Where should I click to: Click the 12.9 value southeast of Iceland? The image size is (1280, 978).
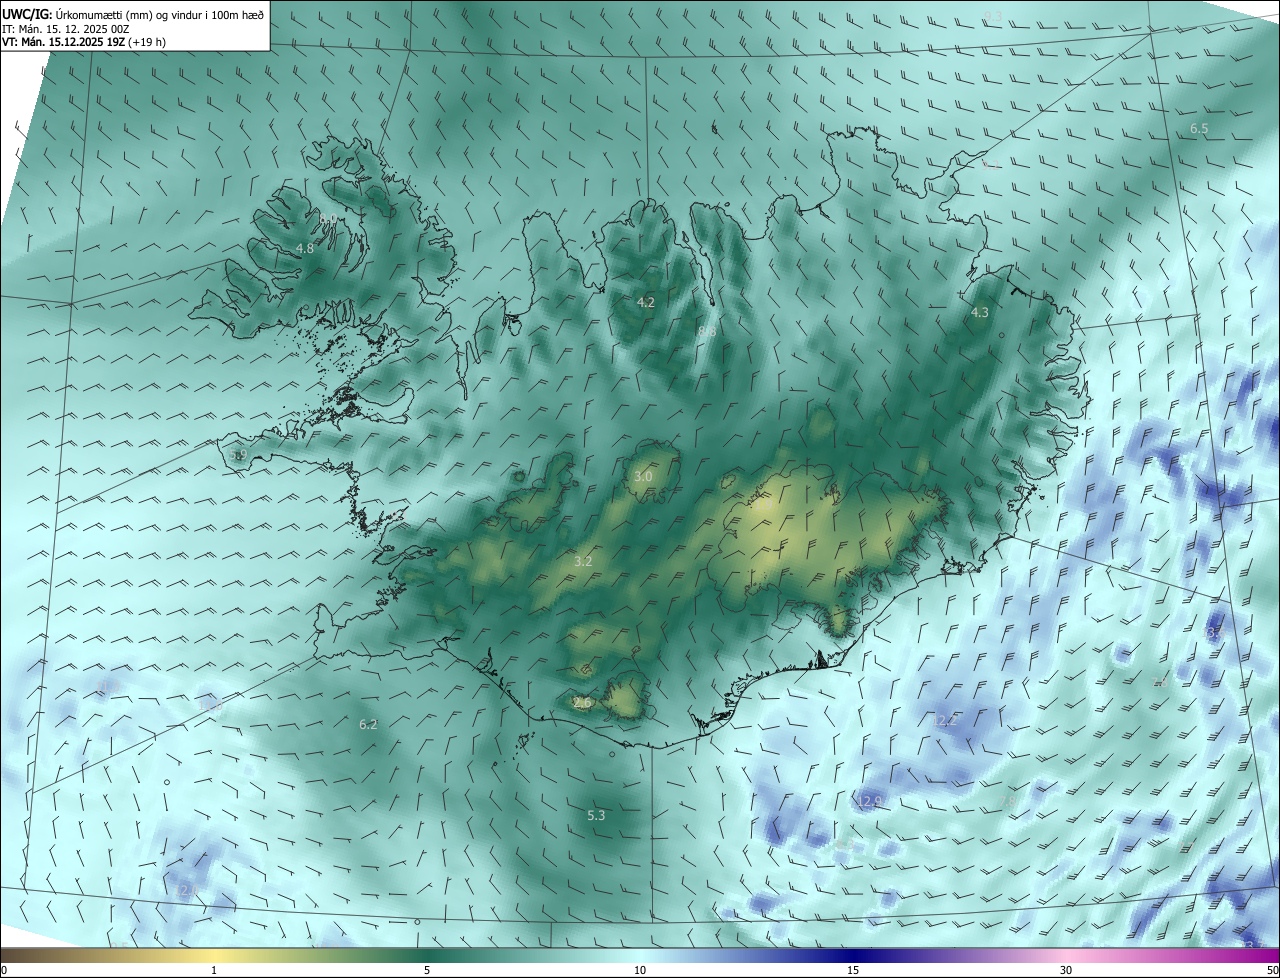pyautogui.click(x=870, y=802)
